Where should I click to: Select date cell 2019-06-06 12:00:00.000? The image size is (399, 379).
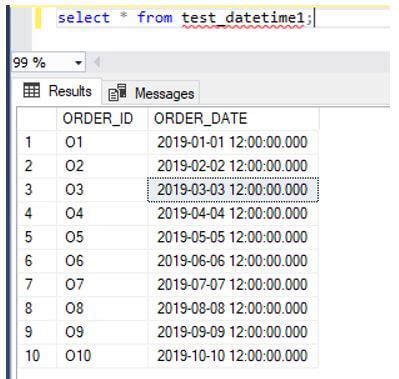(x=233, y=261)
